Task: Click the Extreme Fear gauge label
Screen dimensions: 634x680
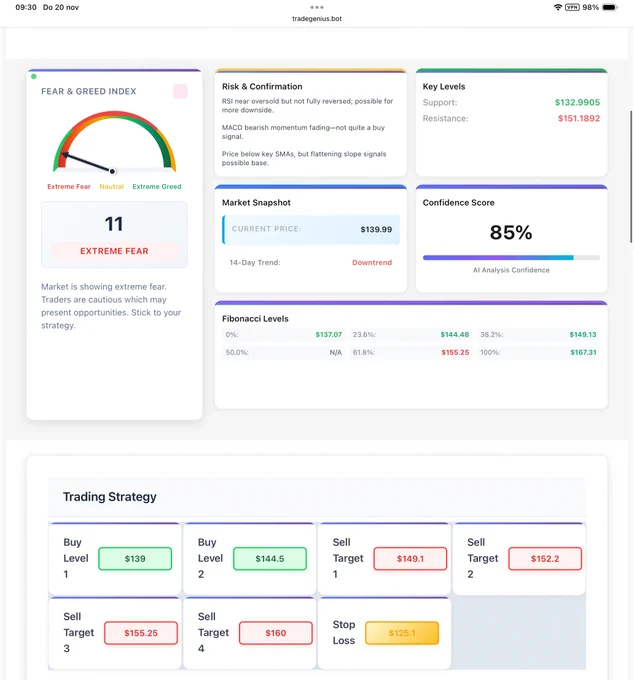Action: click(x=69, y=186)
